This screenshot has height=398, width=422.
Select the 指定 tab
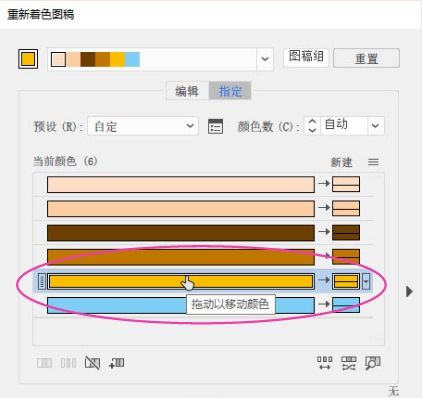coord(230,91)
